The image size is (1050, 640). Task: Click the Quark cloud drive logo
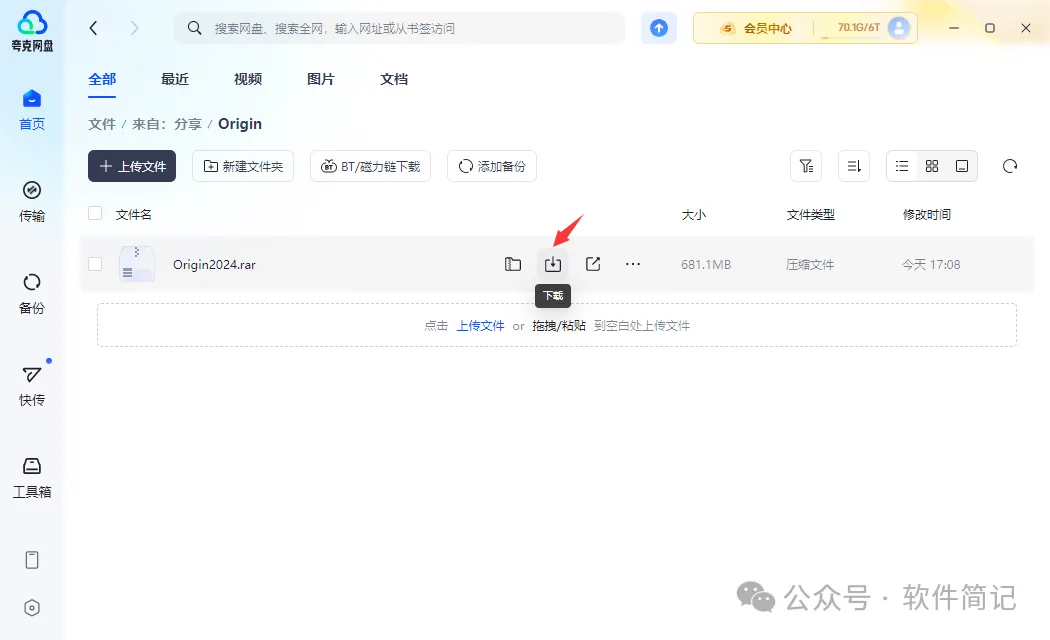31,31
